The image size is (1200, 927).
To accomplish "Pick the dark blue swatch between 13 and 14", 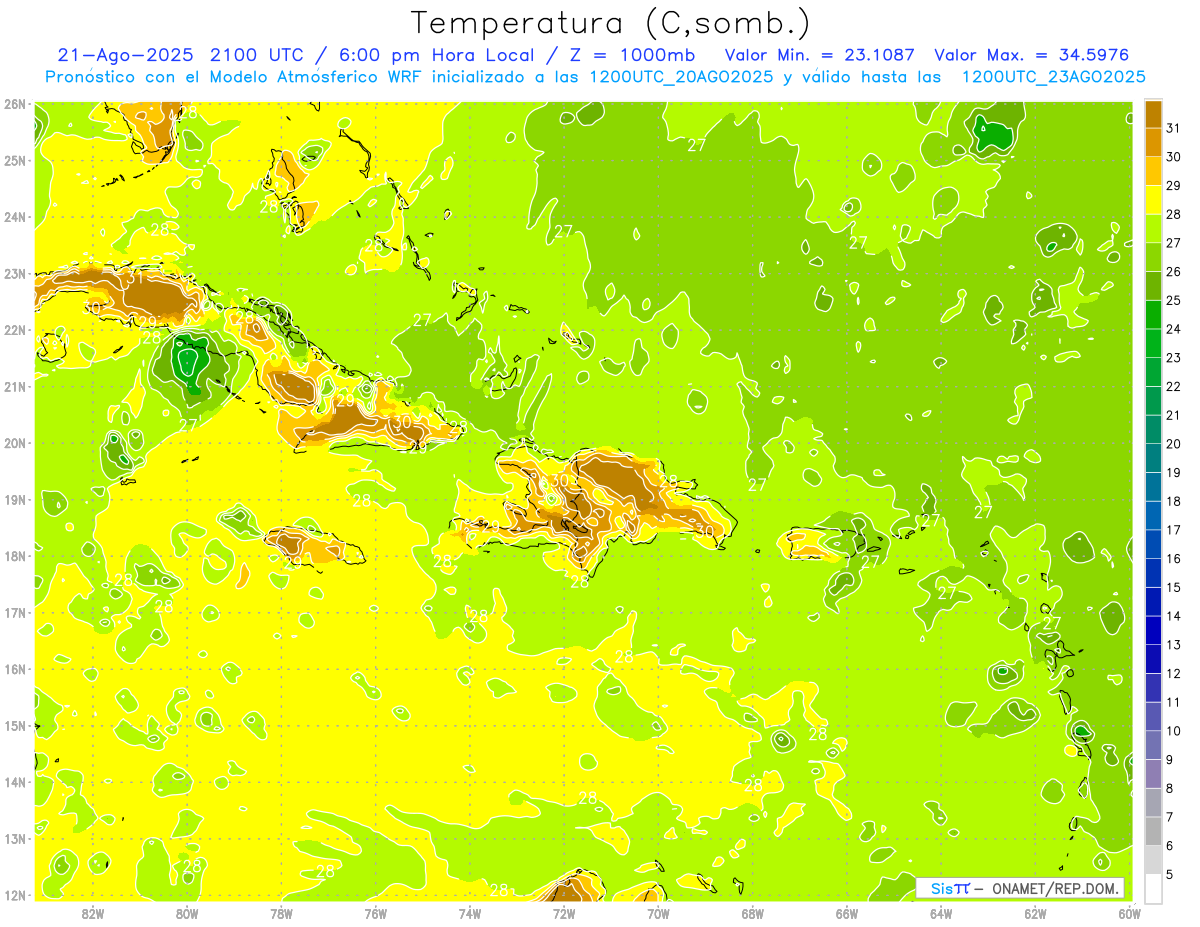I will pyautogui.click(x=1154, y=630).
